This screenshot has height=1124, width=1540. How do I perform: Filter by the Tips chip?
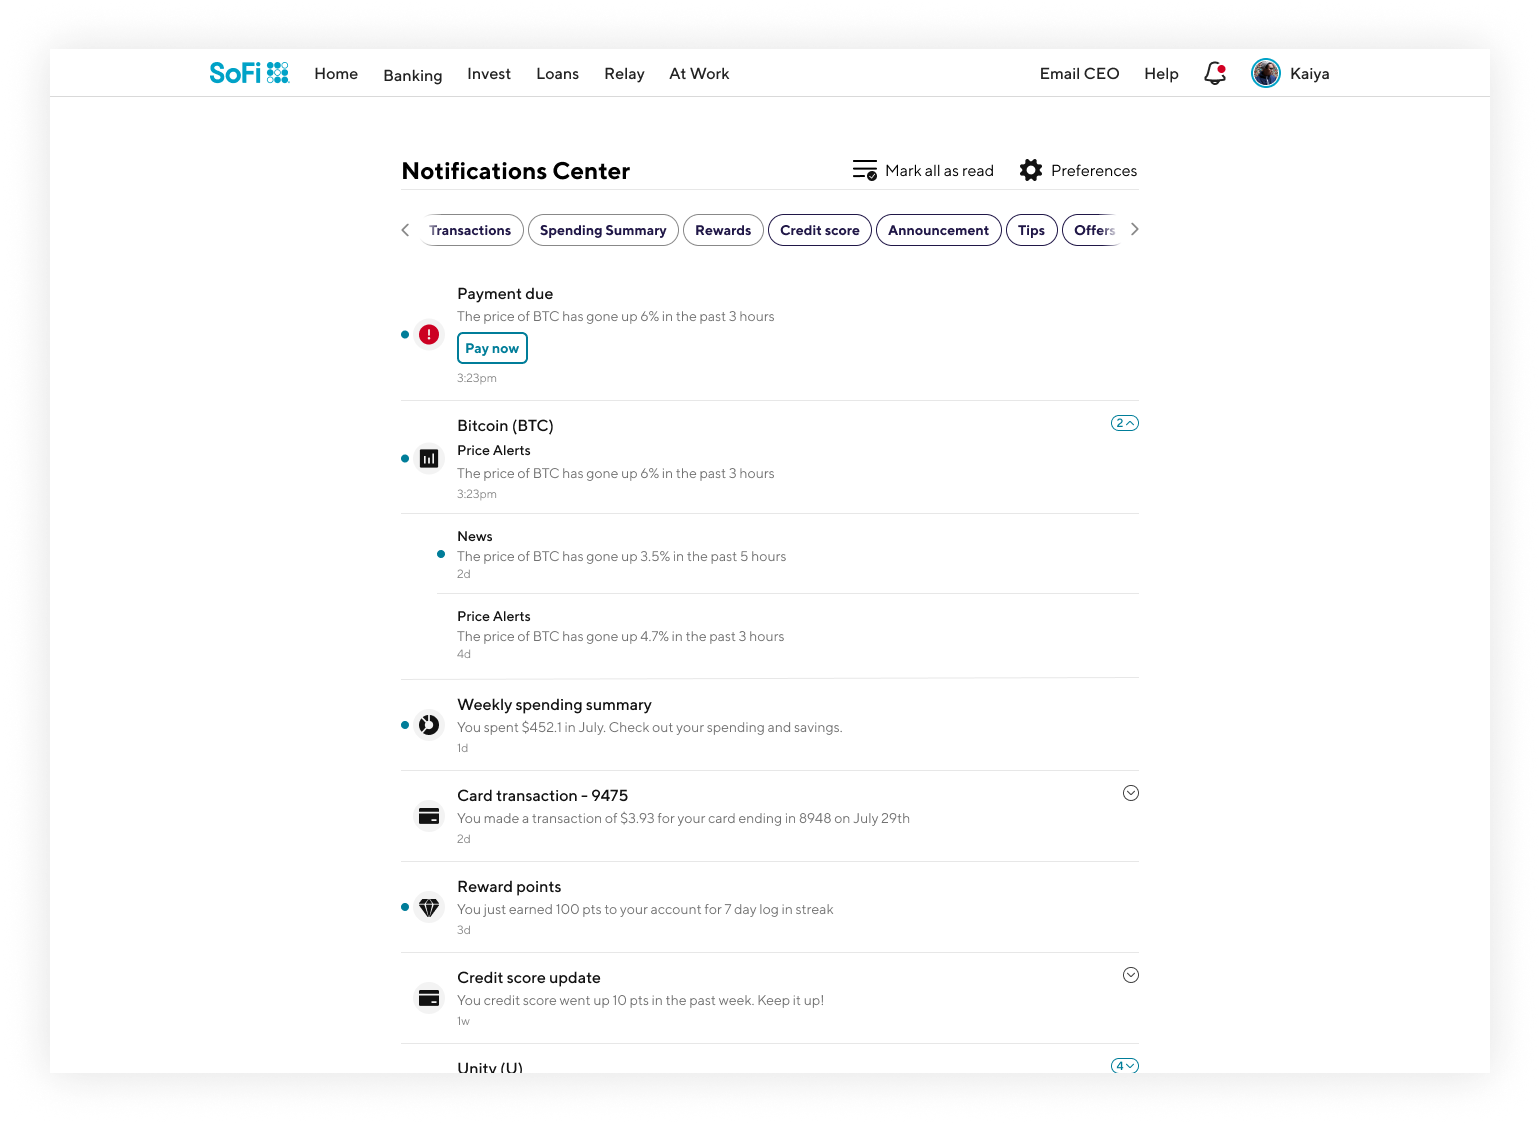coord(1031,230)
